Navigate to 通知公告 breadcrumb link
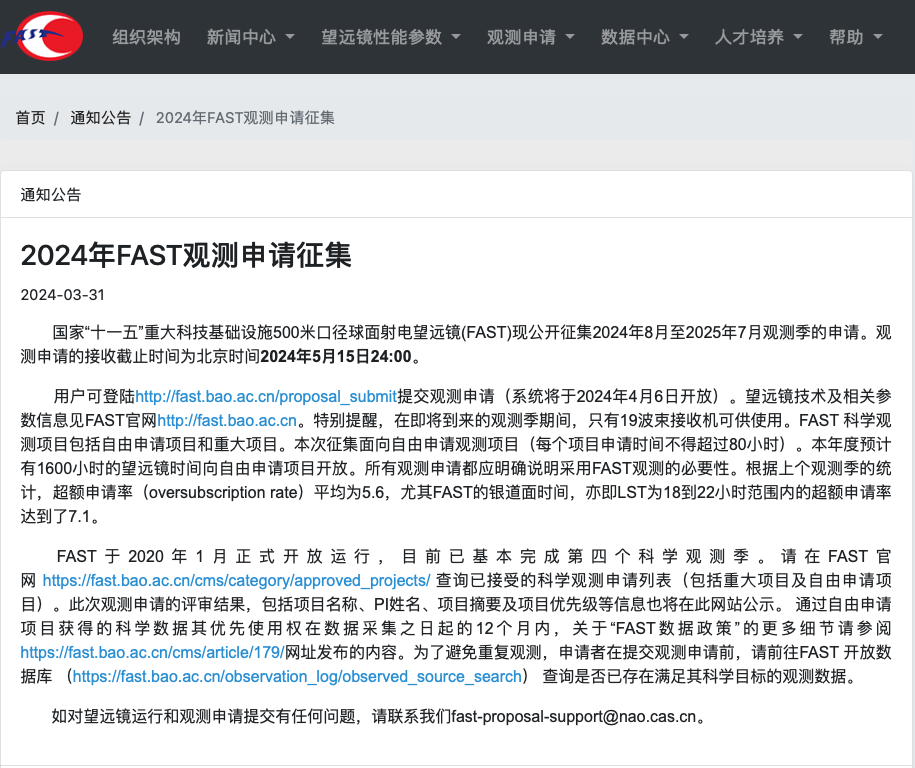 coord(100,117)
